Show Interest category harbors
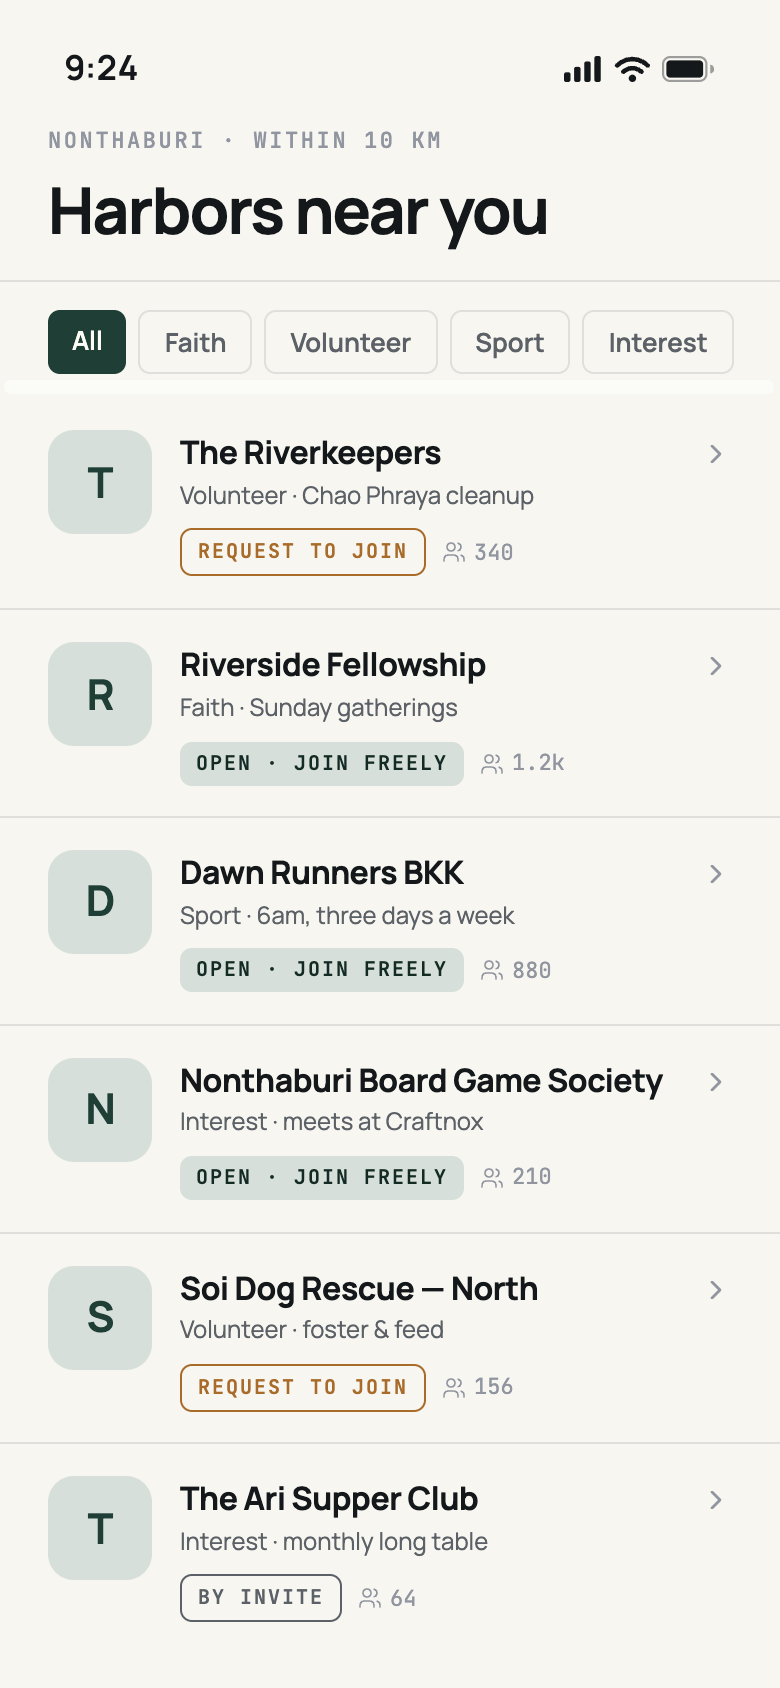 click(658, 342)
